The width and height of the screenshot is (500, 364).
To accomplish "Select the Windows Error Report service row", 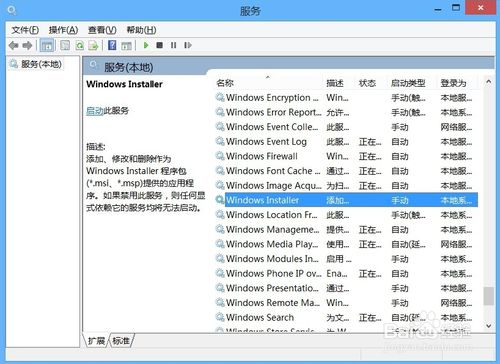I will [x=346, y=112].
